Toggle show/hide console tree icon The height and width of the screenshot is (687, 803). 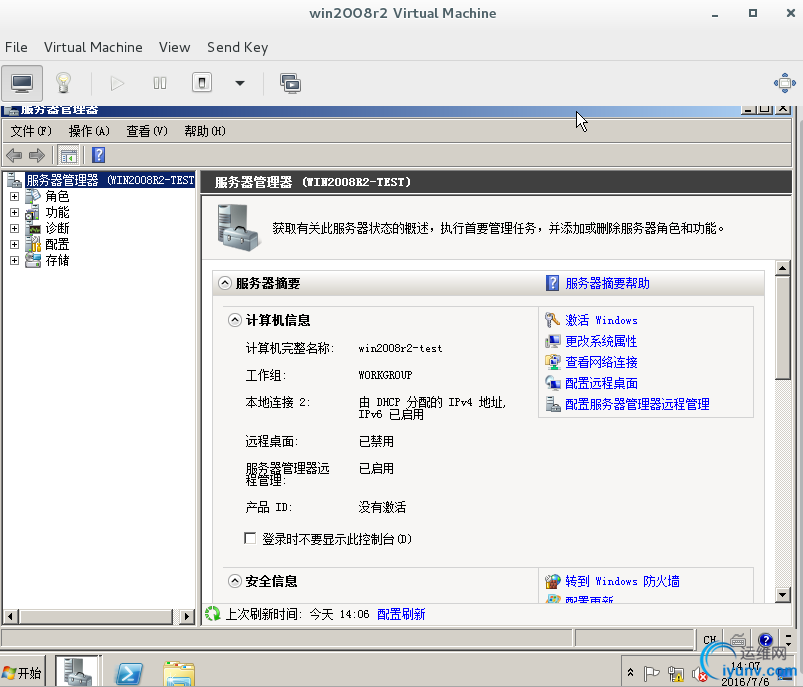(69, 155)
